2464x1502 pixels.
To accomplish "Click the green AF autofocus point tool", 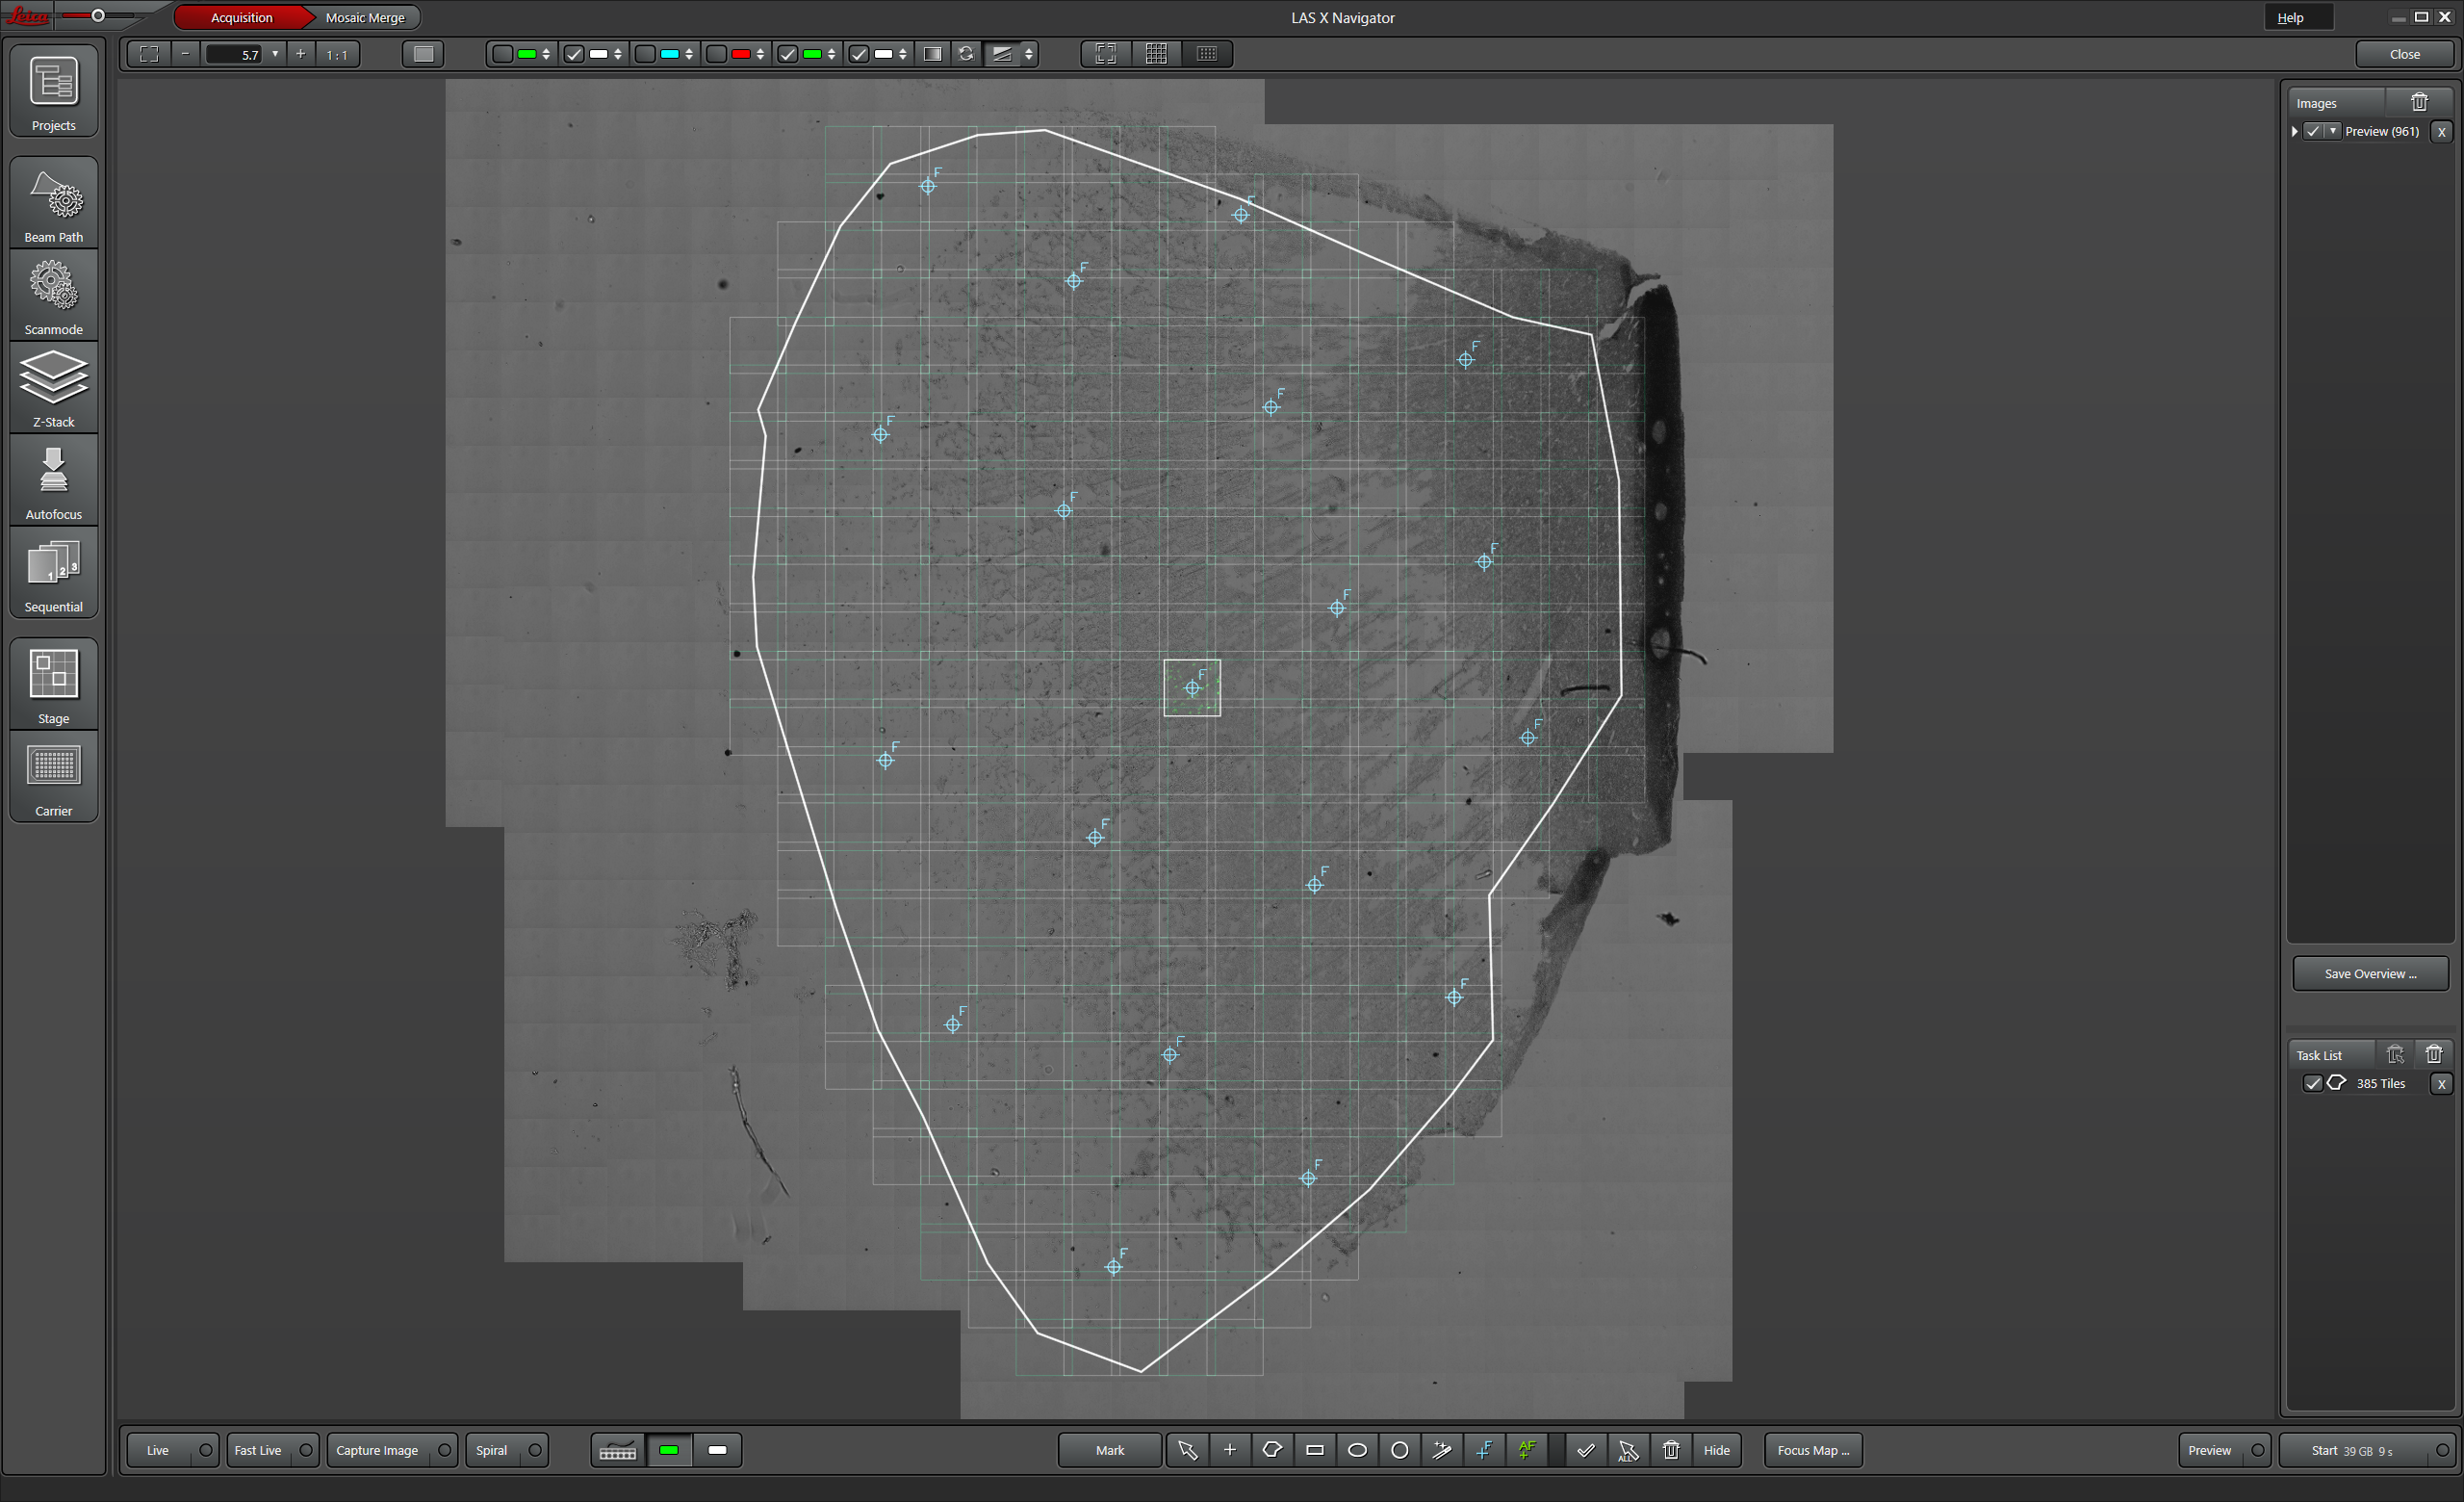I will 1527,1450.
